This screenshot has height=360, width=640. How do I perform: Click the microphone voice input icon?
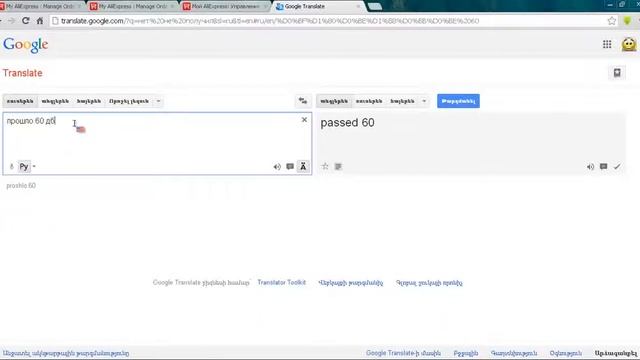click(11, 167)
